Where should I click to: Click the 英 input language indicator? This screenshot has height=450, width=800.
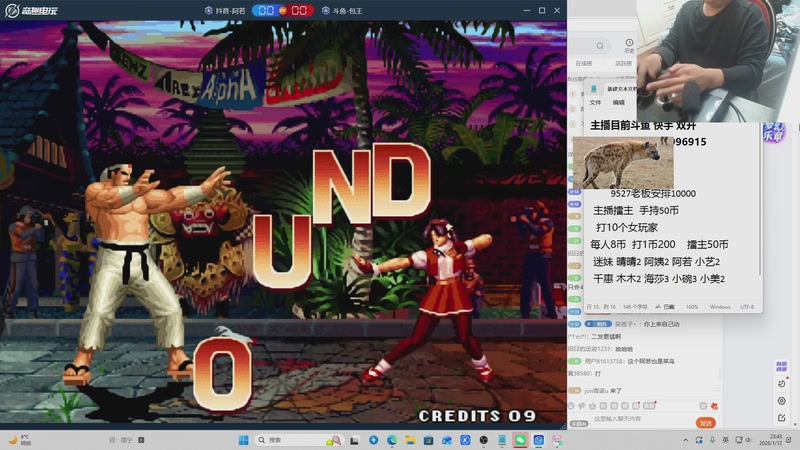(x=725, y=440)
